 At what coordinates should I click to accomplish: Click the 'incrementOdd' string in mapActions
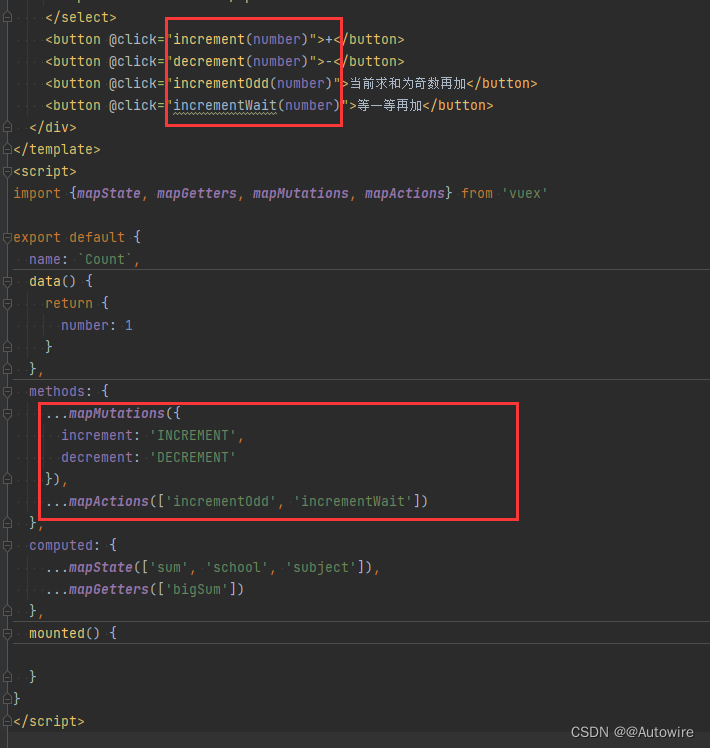[x=220, y=501]
